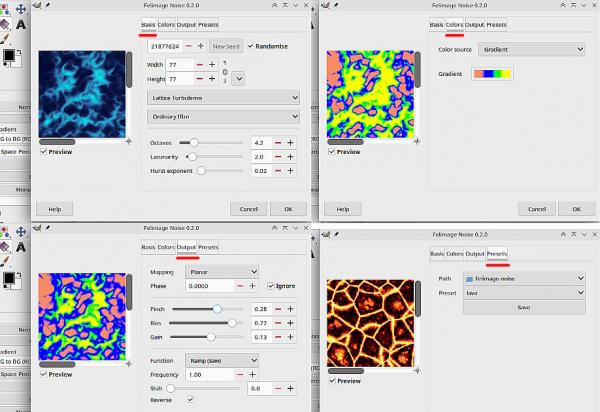Increase Bias value with plus button
Image resolution: width=600 pixels, height=412 pixels.
290,323
